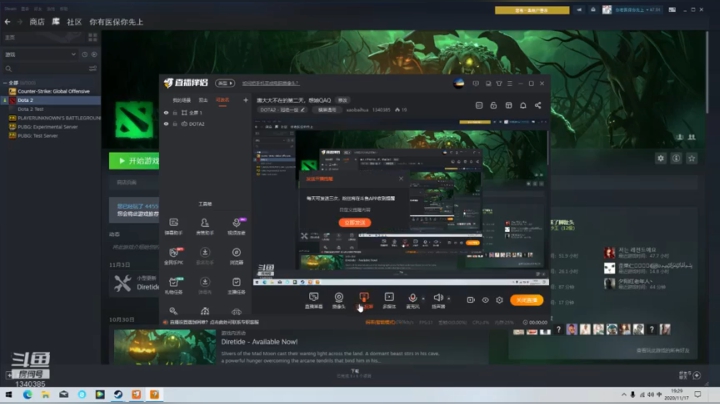Viewport: 720px width, 404px height.
Task: Close the reminder dialog with X
Action: [401, 179]
